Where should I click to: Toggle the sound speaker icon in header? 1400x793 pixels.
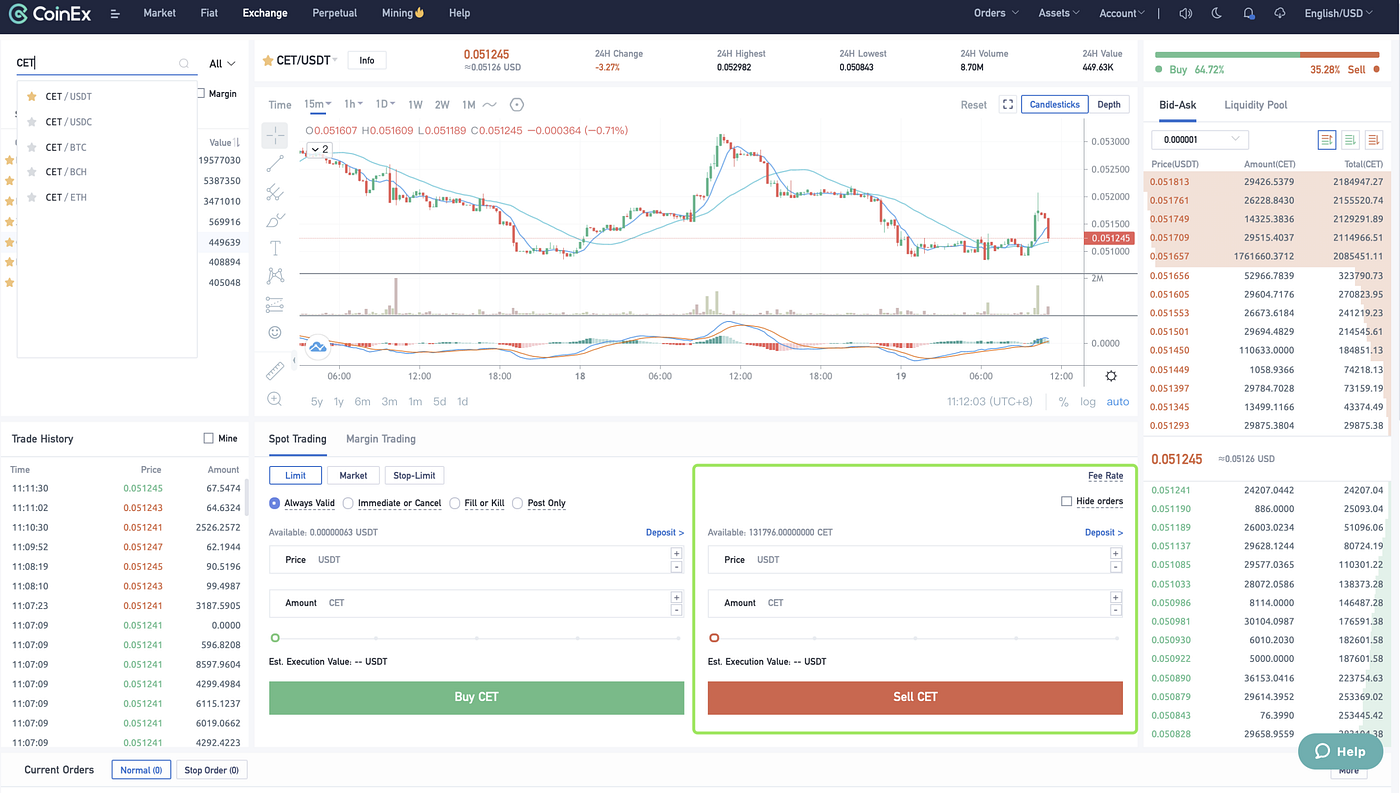pos(1186,13)
